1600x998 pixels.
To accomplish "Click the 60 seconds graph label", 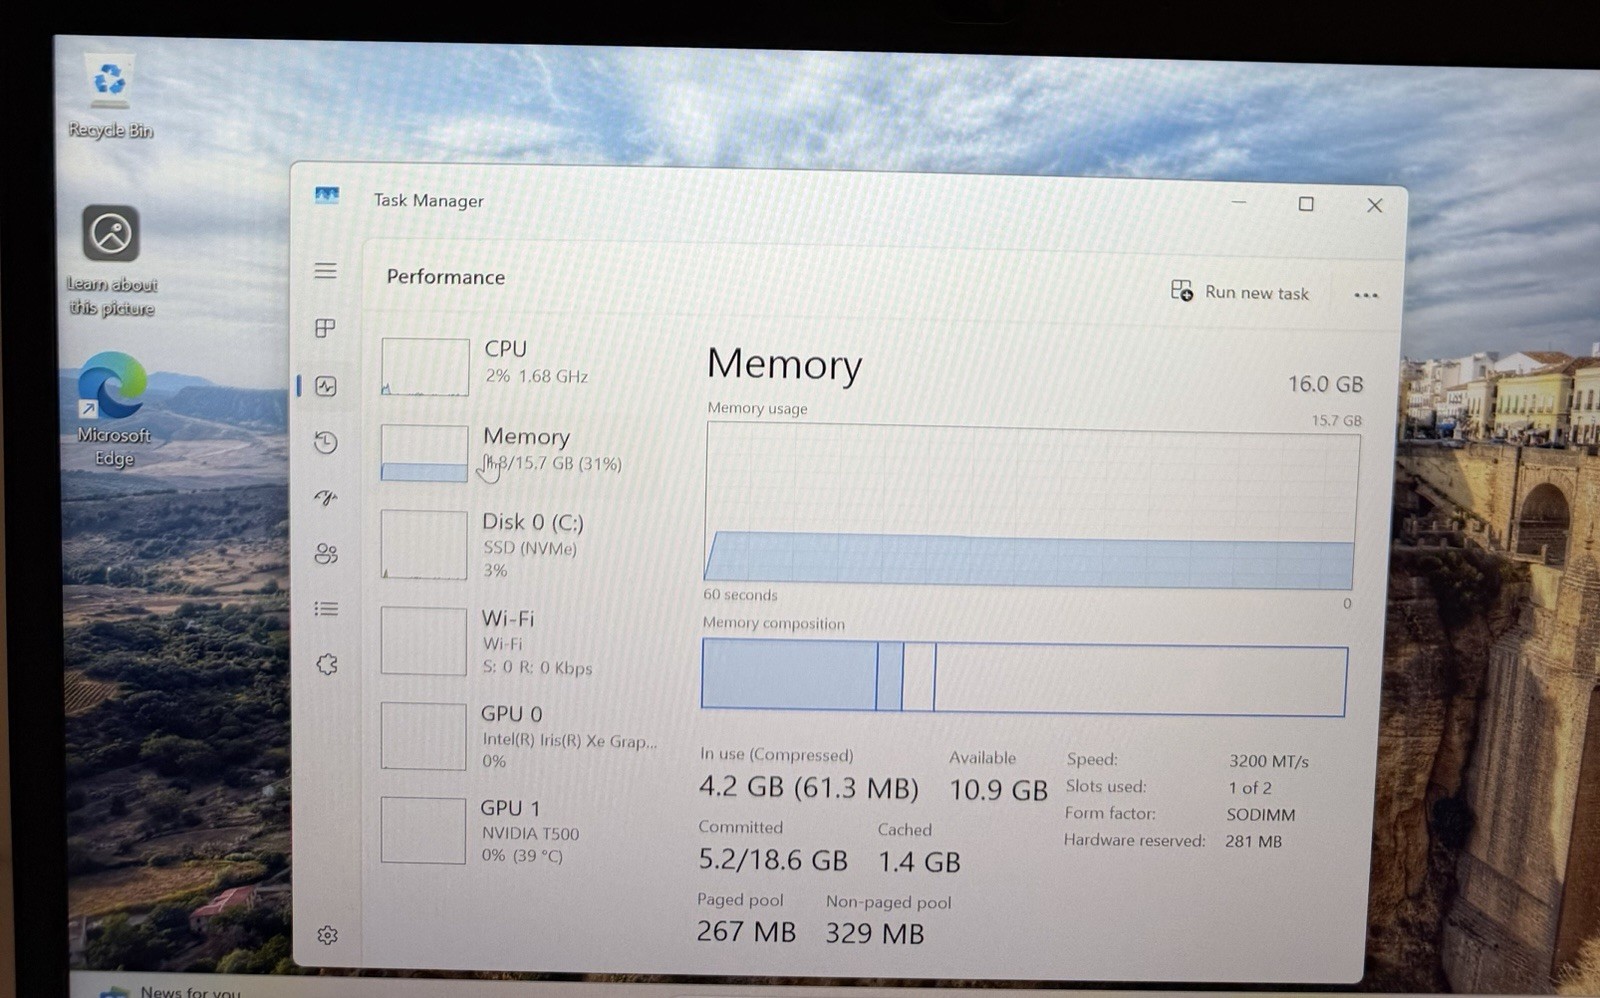I will click(x=740, y=594).
